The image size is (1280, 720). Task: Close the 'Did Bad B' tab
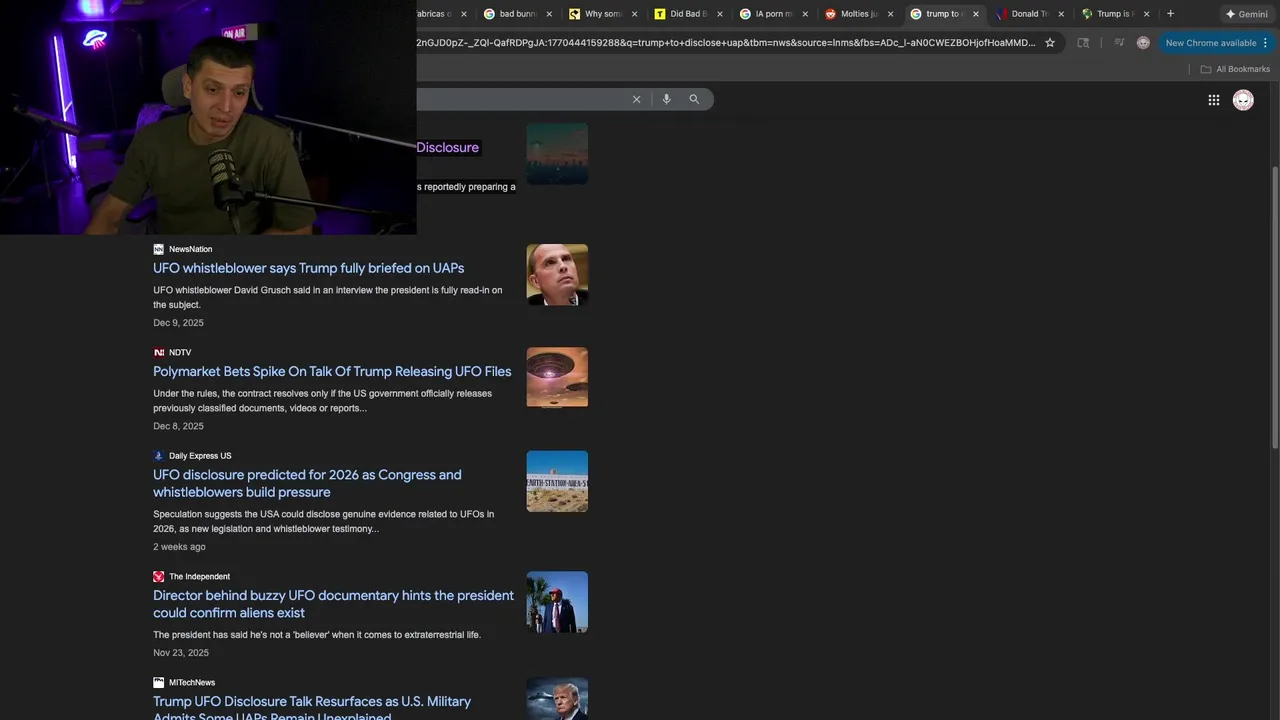pyautogui.click(x=719, y=14)
